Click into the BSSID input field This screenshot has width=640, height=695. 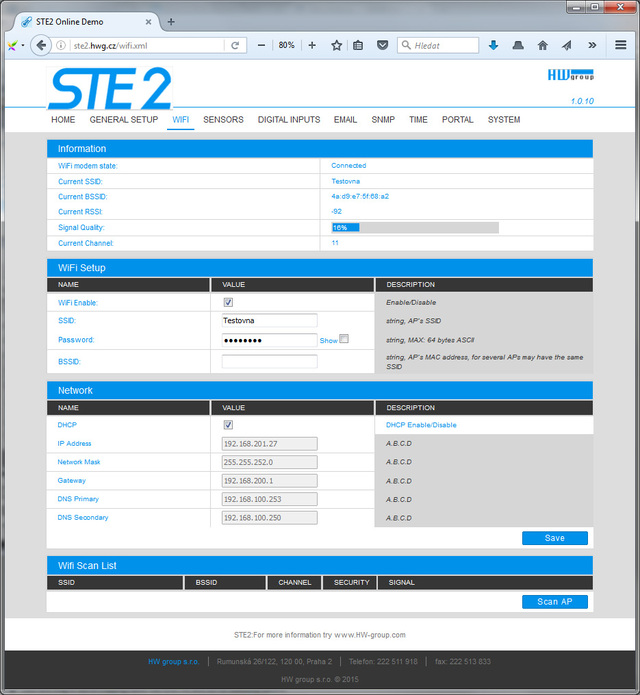click(x=269, y=361)
